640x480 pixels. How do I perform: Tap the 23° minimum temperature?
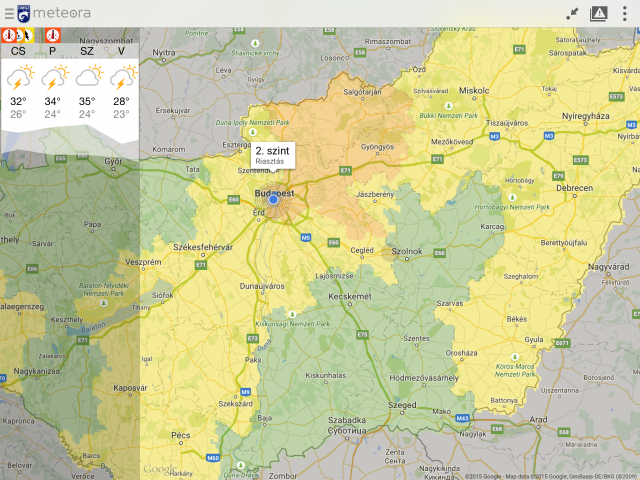[121, 114]
